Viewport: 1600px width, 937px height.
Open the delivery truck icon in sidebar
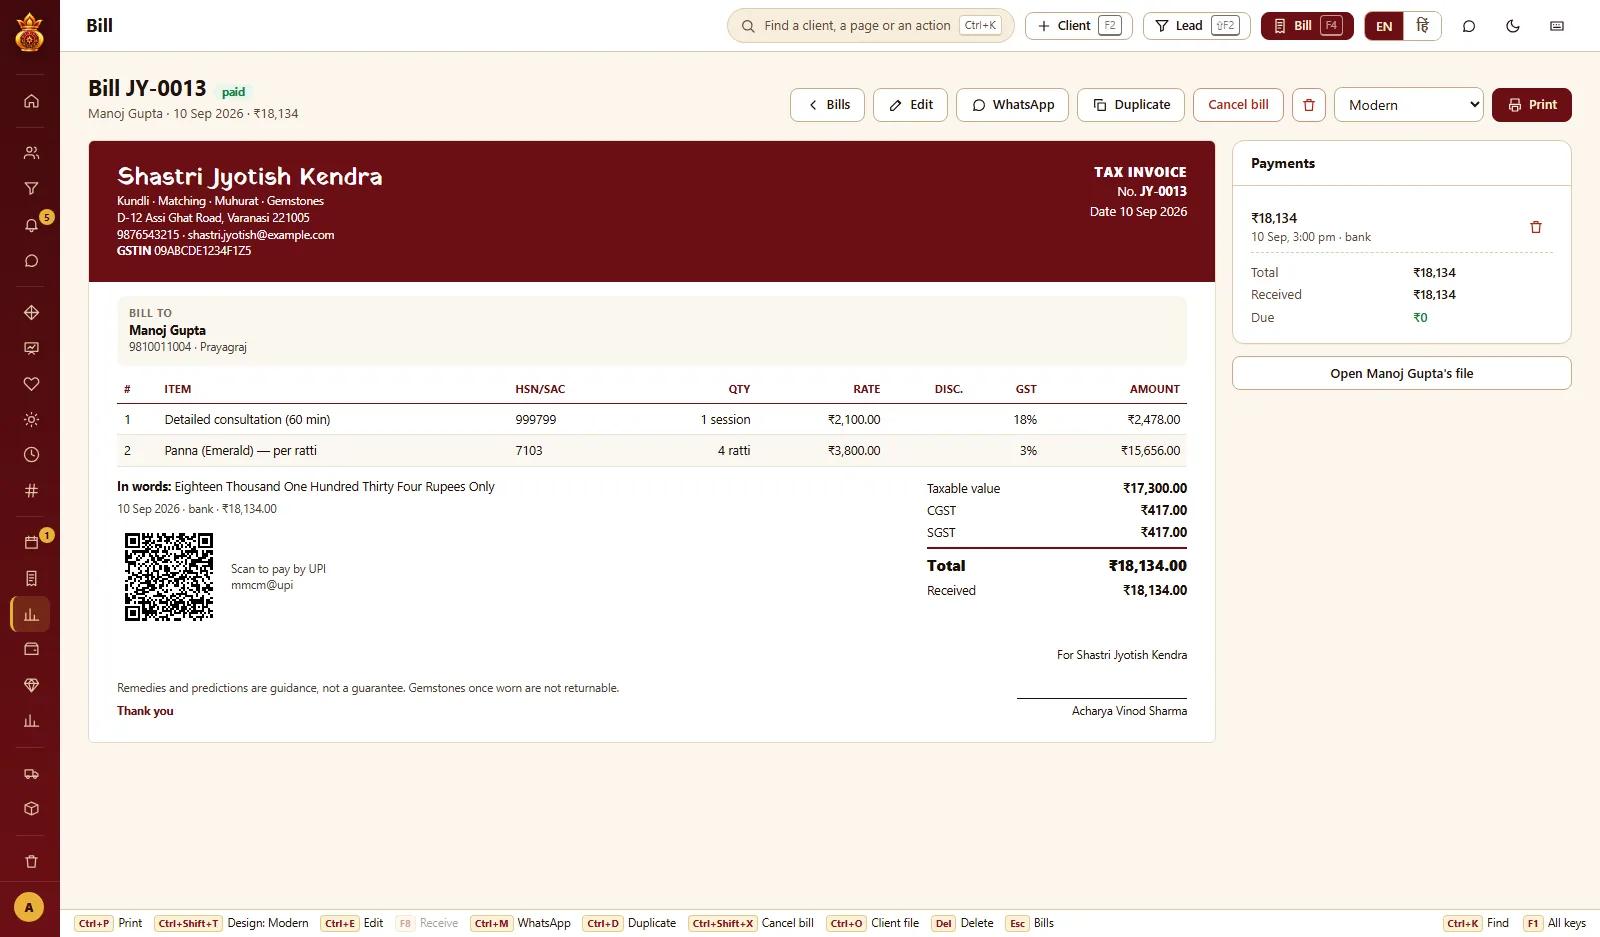click(31, 773)
